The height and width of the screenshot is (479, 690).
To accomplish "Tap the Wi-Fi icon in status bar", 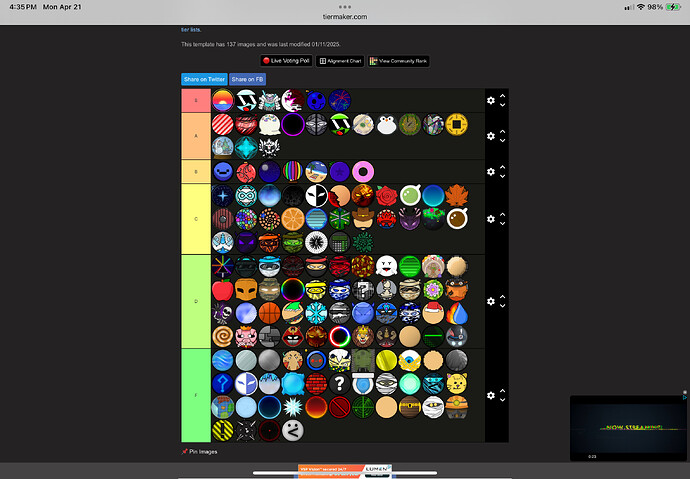I will pyautogui.click(x=641, y=7).
